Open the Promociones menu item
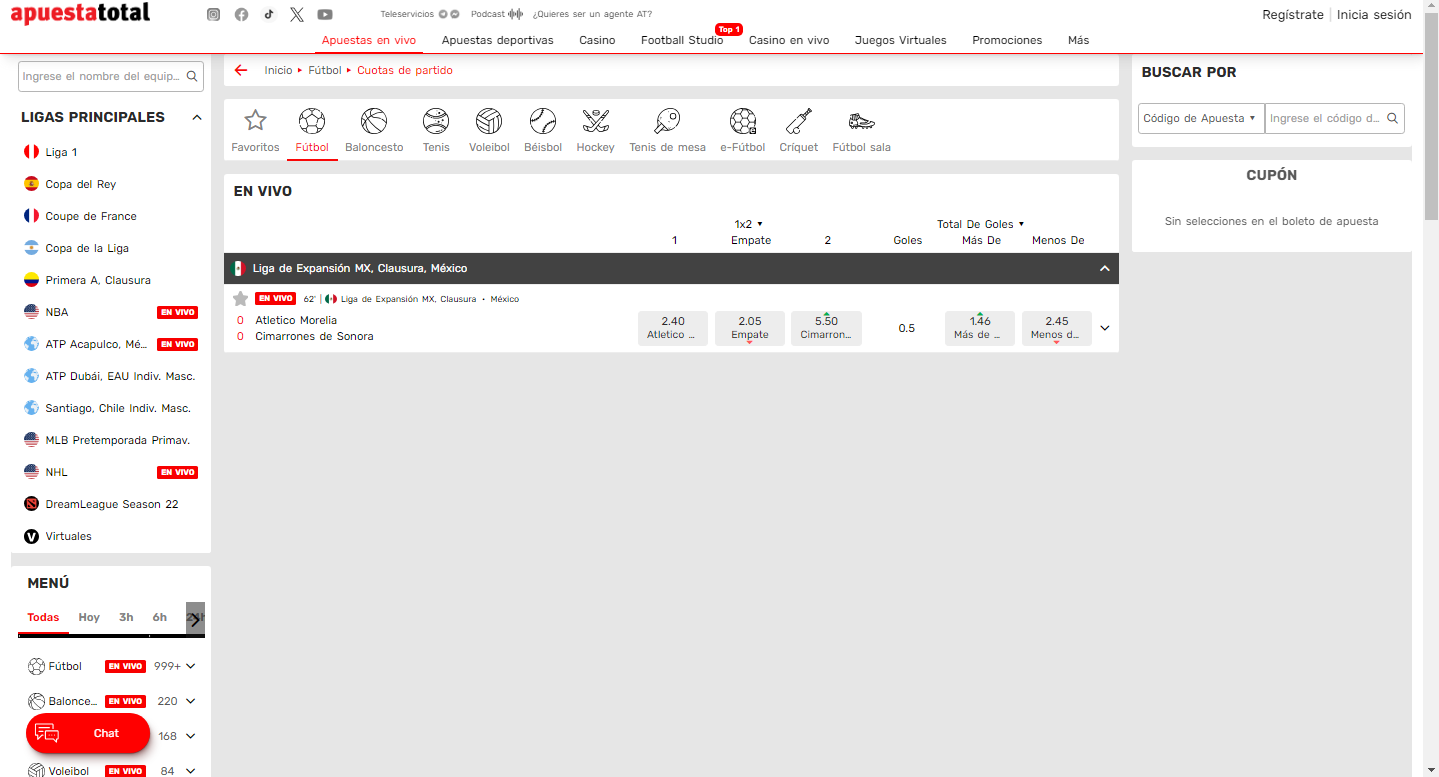The height and width of the screenshot is (777, 1439). pyautogui.click(x=1007, y=40)
